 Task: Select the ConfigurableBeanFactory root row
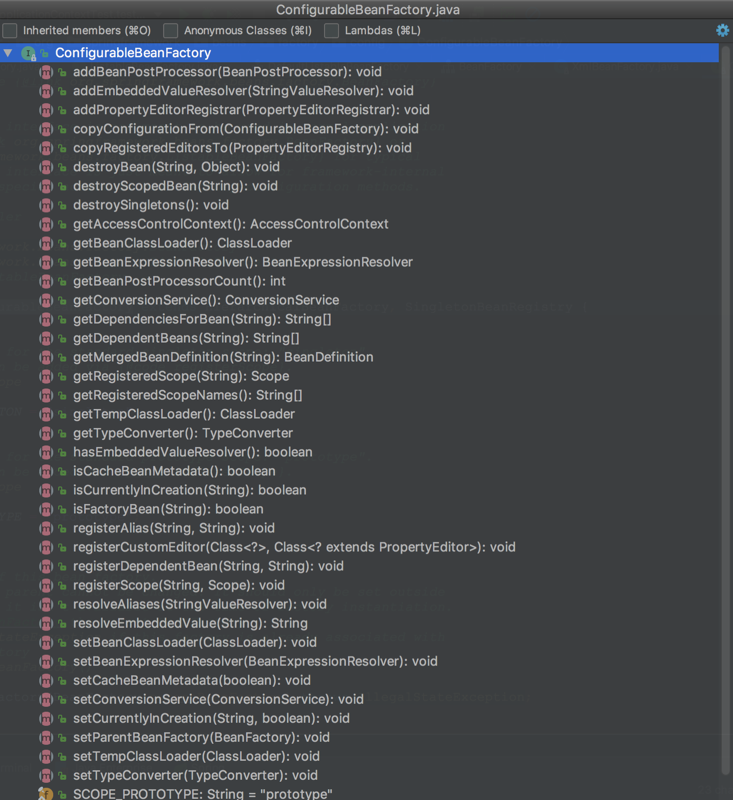tap(359, 53)
